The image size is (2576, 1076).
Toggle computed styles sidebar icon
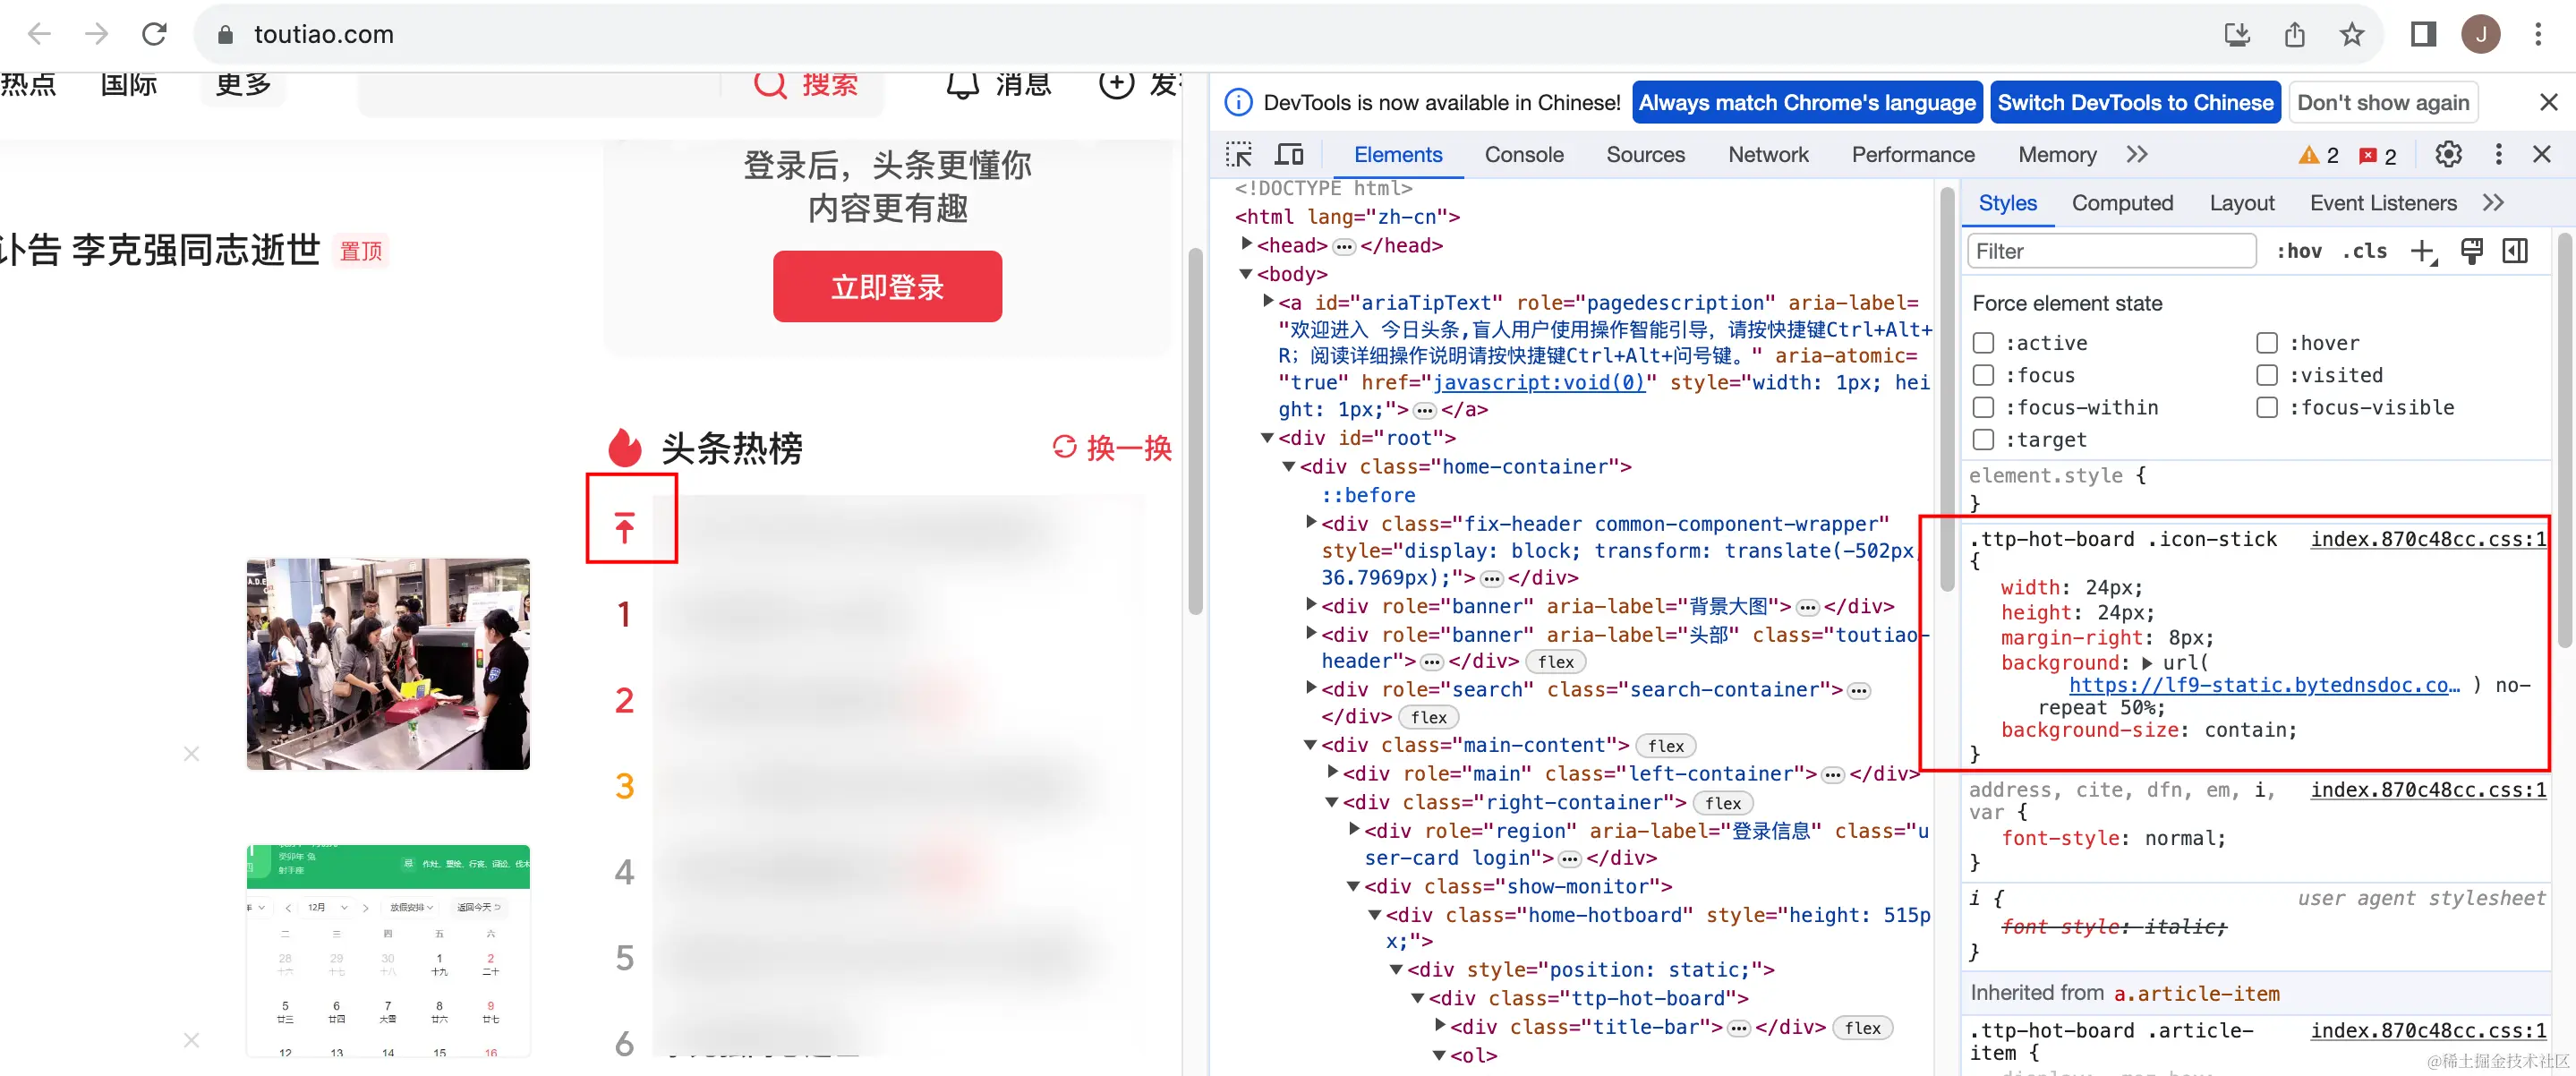pyautogui.click(x=2515, y=251)
